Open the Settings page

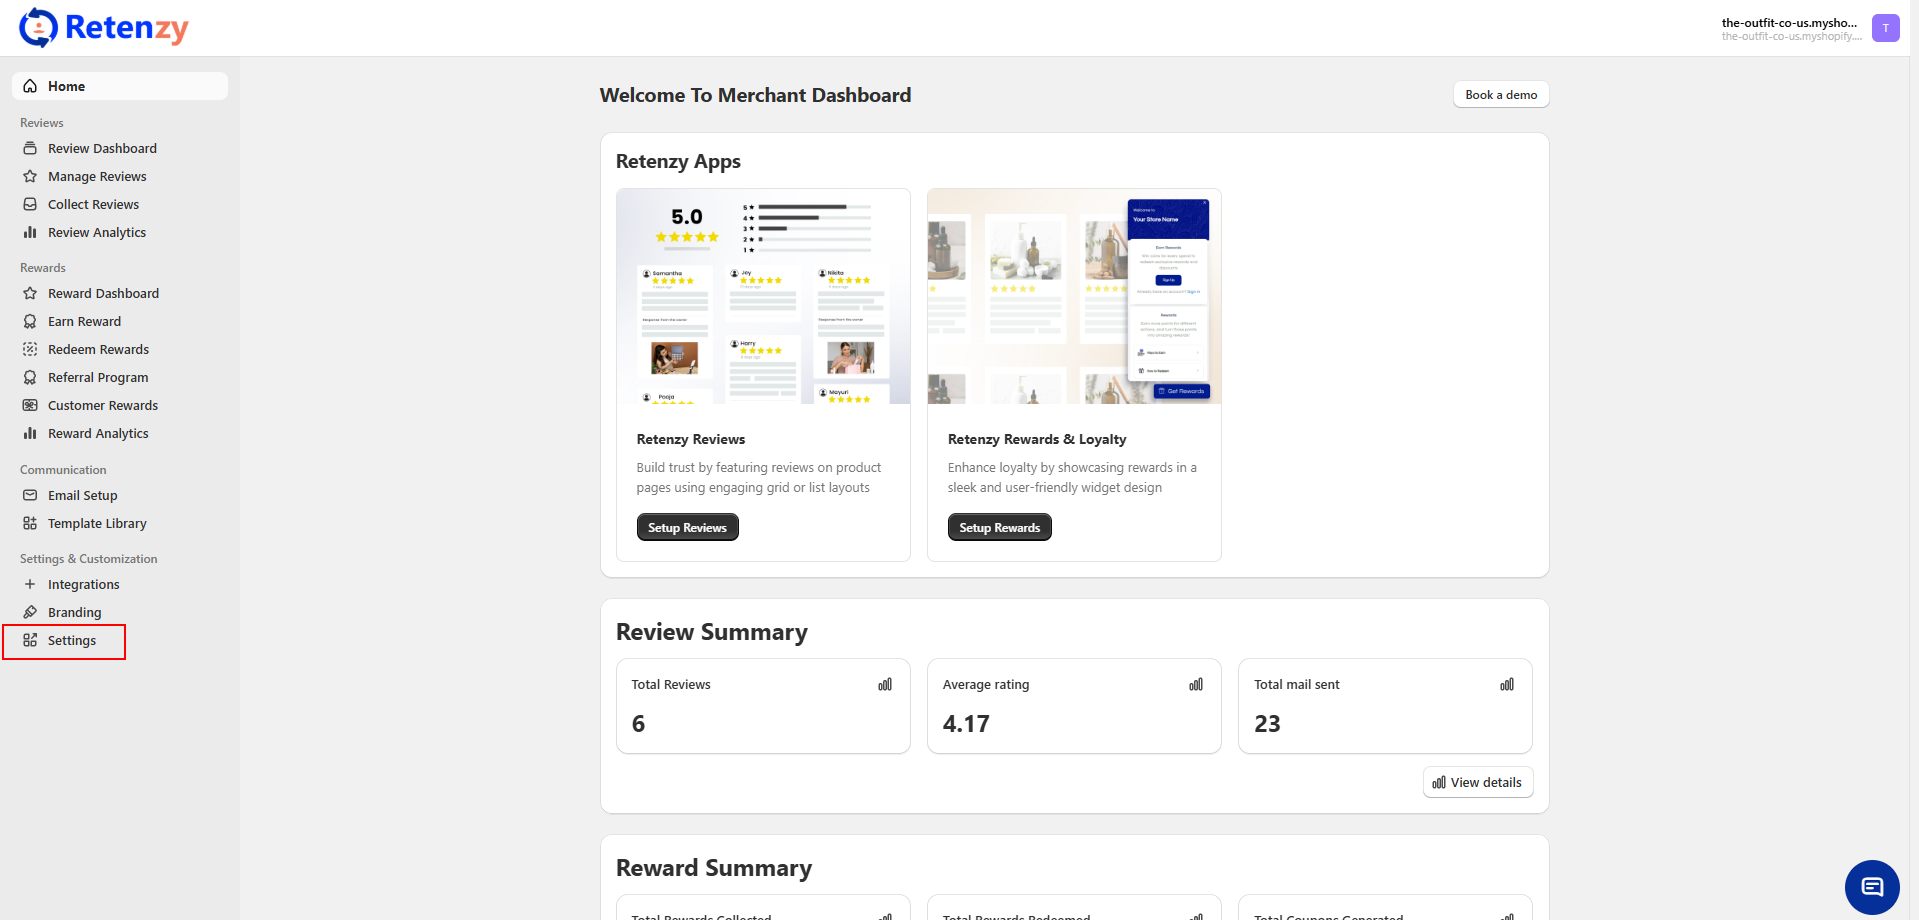[x=120, y=640]
